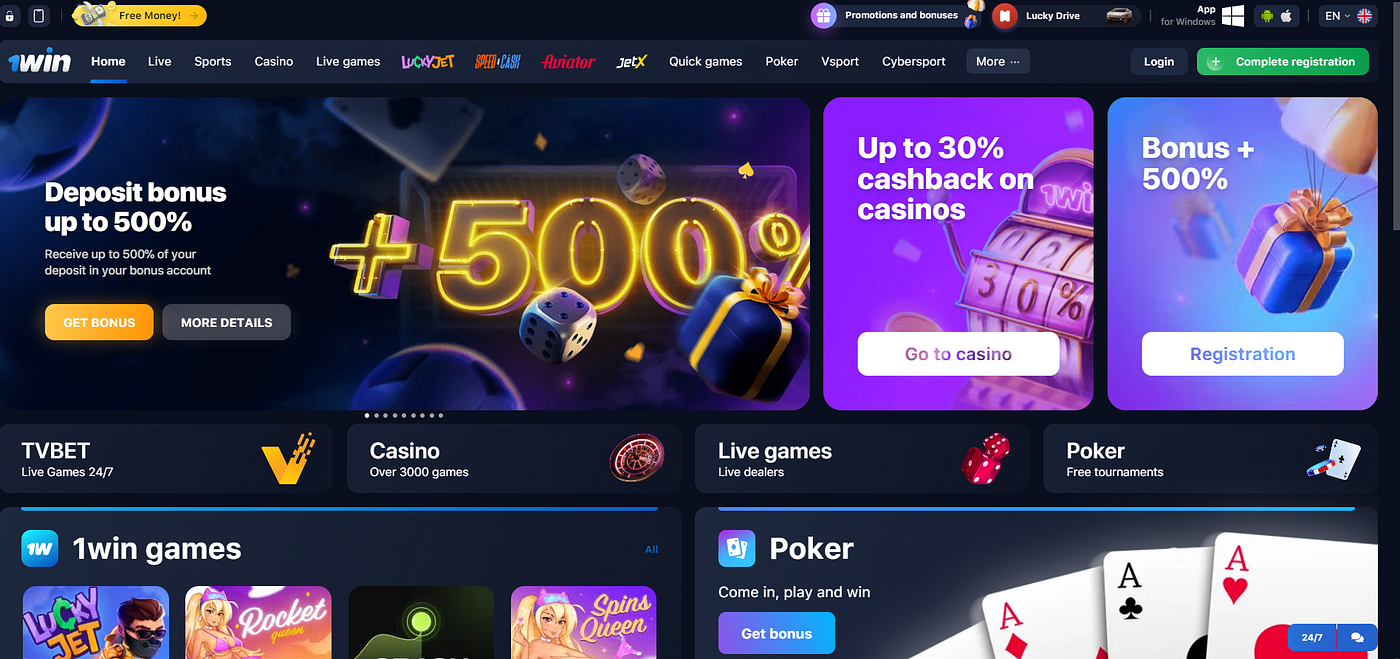Switch to the Sports tab
This screenshot has height=659, width=1400.
click(x=213, y=61)
